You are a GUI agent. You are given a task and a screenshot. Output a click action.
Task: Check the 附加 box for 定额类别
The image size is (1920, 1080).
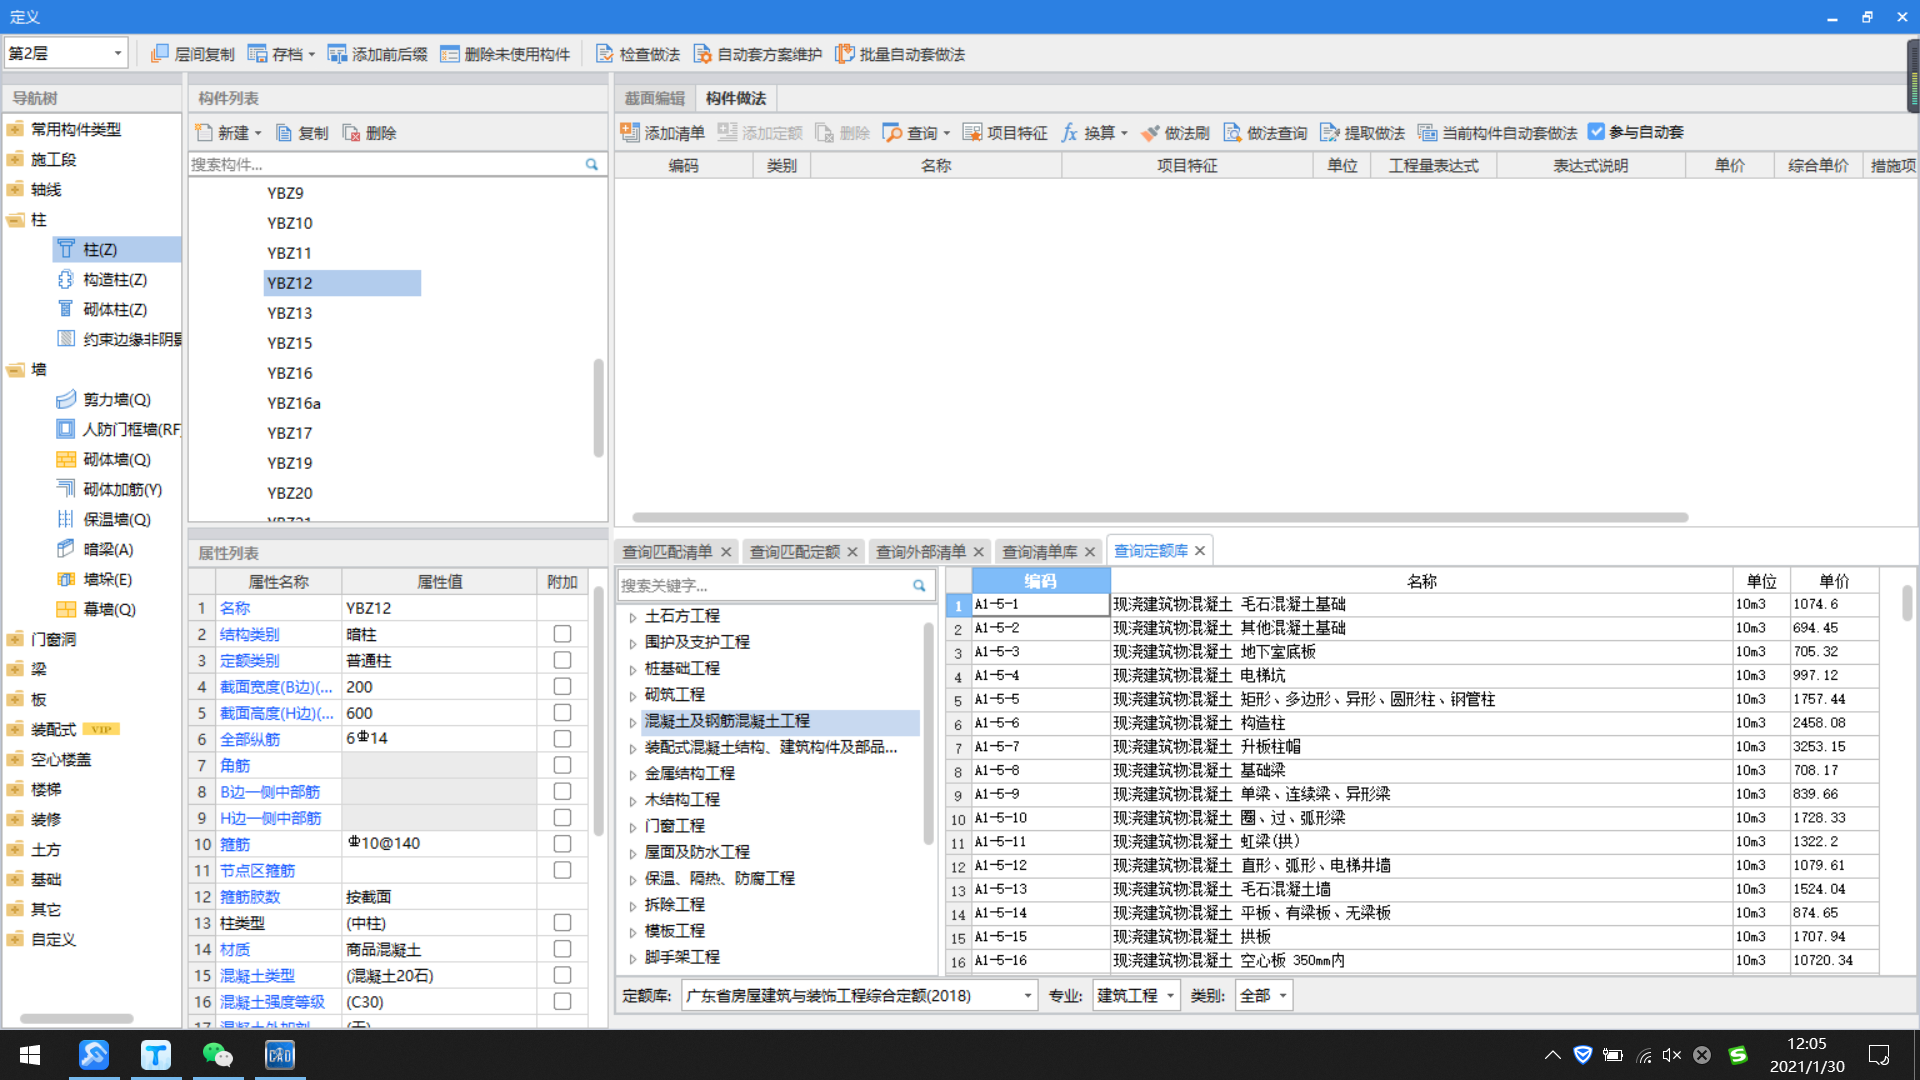click(562, 660)
